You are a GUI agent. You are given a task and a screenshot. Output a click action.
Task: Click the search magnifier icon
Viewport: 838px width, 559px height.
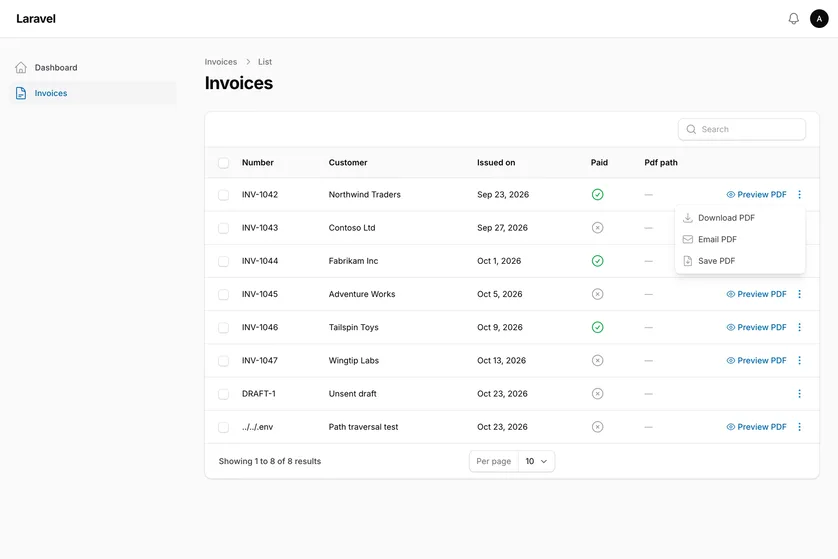tap(691, 129)
